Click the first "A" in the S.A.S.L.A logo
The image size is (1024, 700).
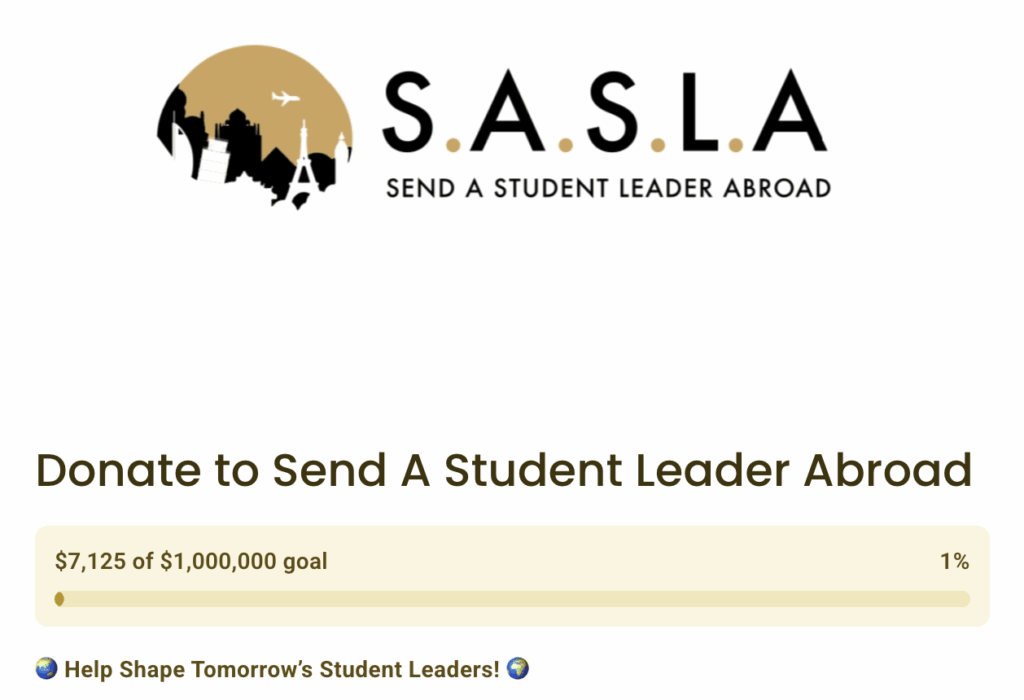point(508,111)
